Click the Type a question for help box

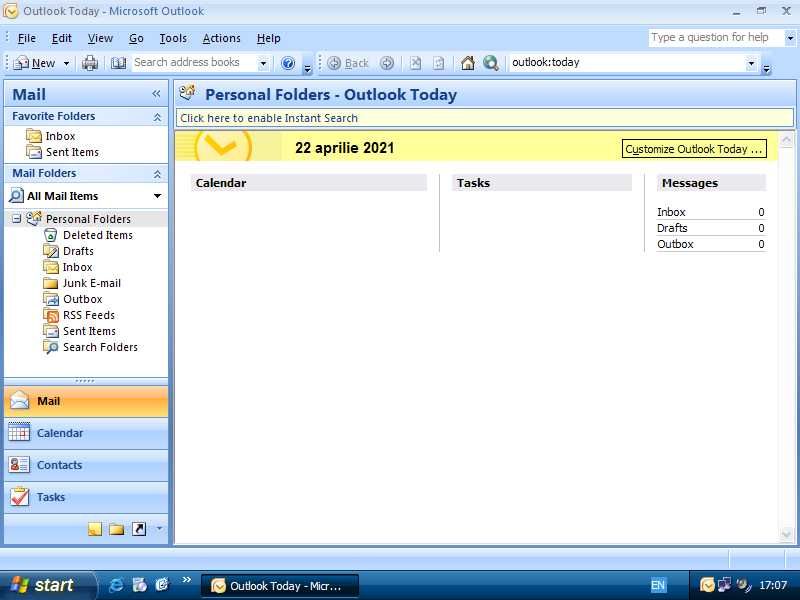[x=716, y=38]
